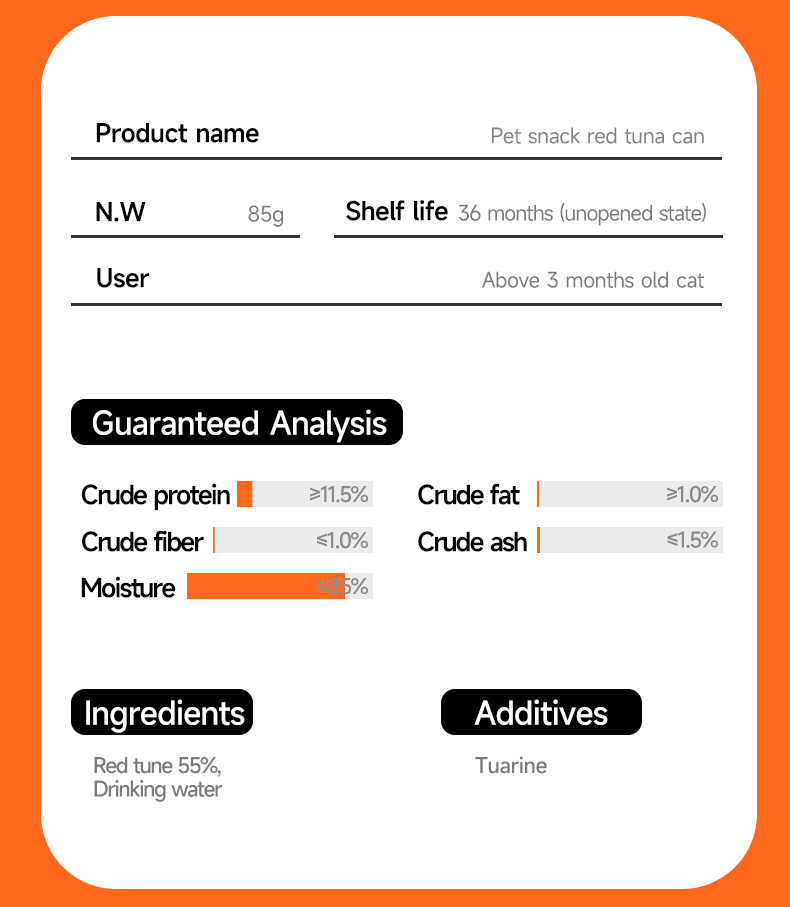Screen dimensions: 790x907
Task: Click the N.W label
Action: (x=120, y=212)
